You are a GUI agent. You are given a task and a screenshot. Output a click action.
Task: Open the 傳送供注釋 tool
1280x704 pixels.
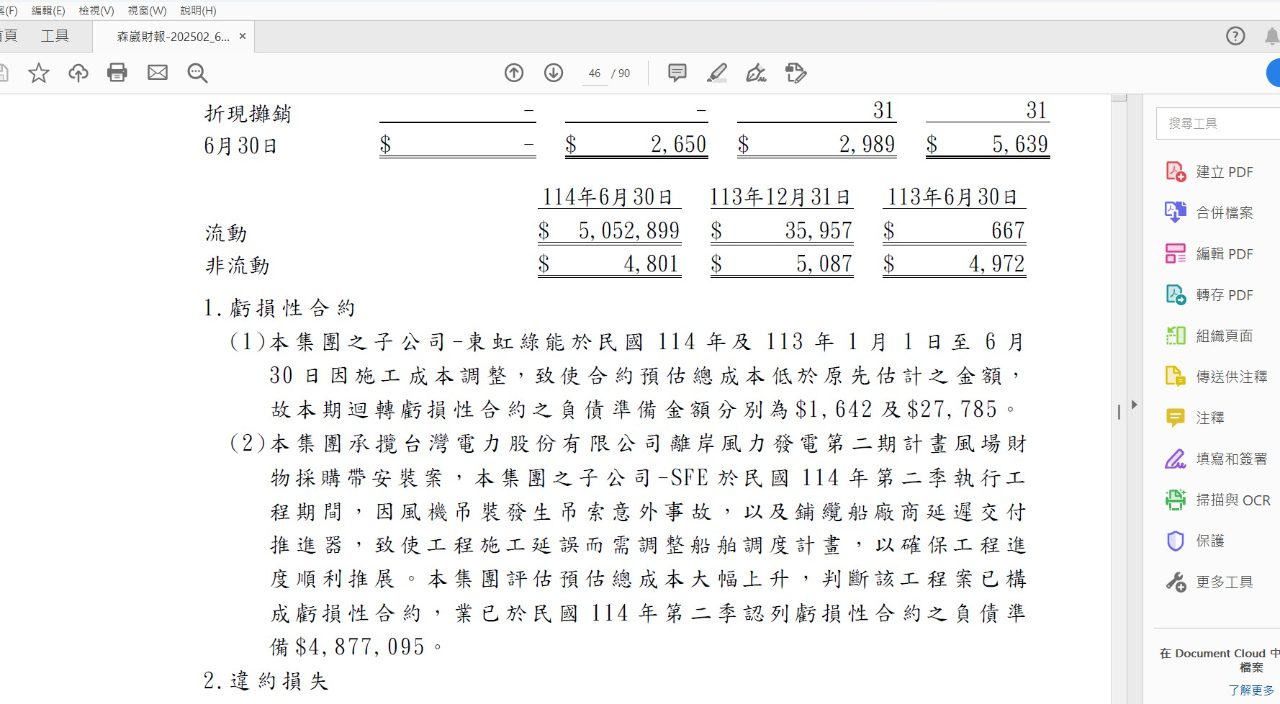(1217, 377)
